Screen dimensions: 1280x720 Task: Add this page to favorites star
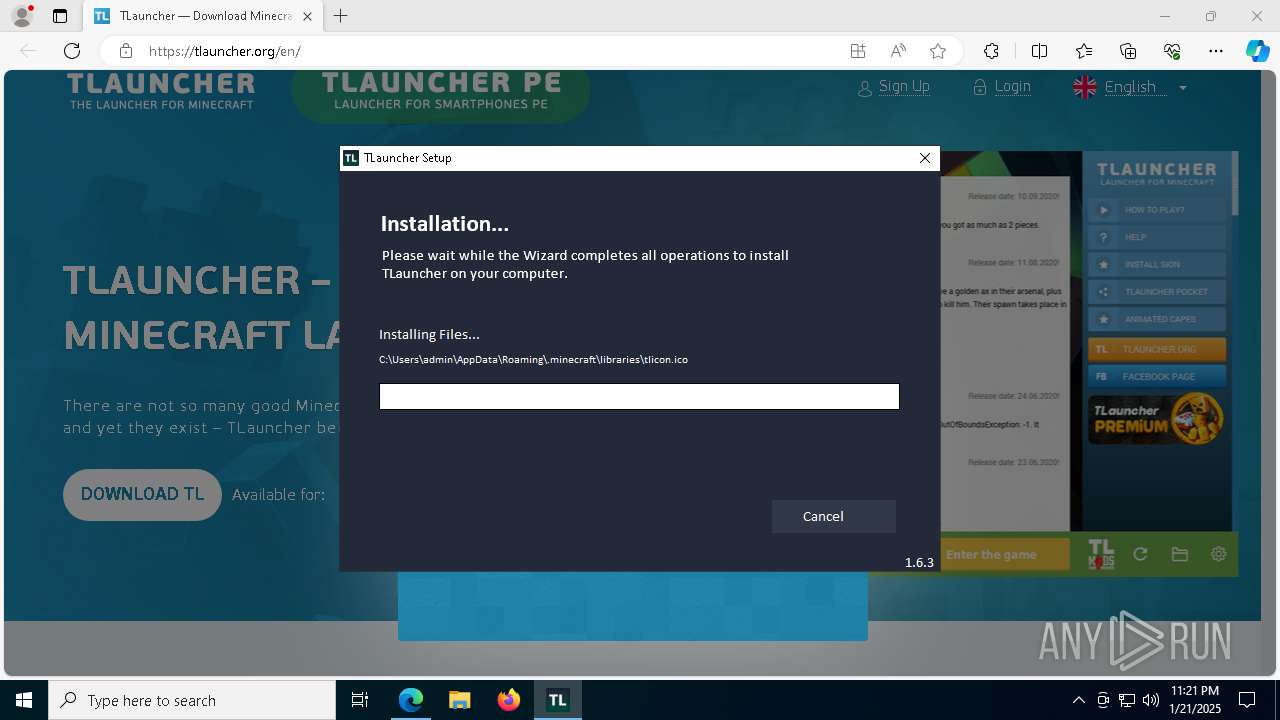pos(938,51)
